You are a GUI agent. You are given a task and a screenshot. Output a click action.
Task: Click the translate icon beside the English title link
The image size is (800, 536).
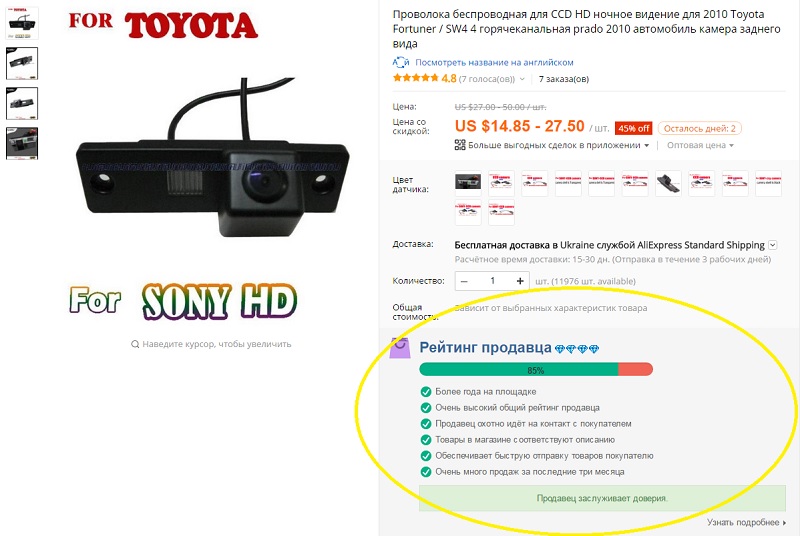tap(401, 62)
